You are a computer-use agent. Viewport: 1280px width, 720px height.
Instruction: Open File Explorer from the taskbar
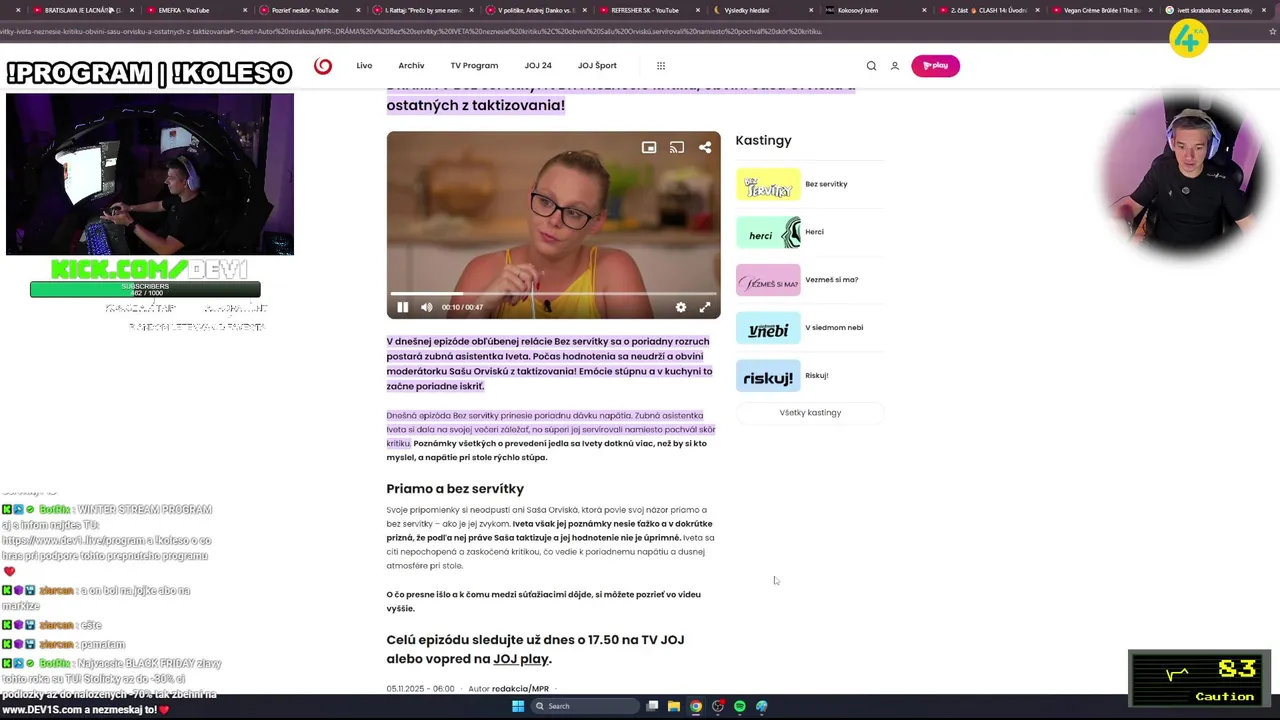pos(674,706)
